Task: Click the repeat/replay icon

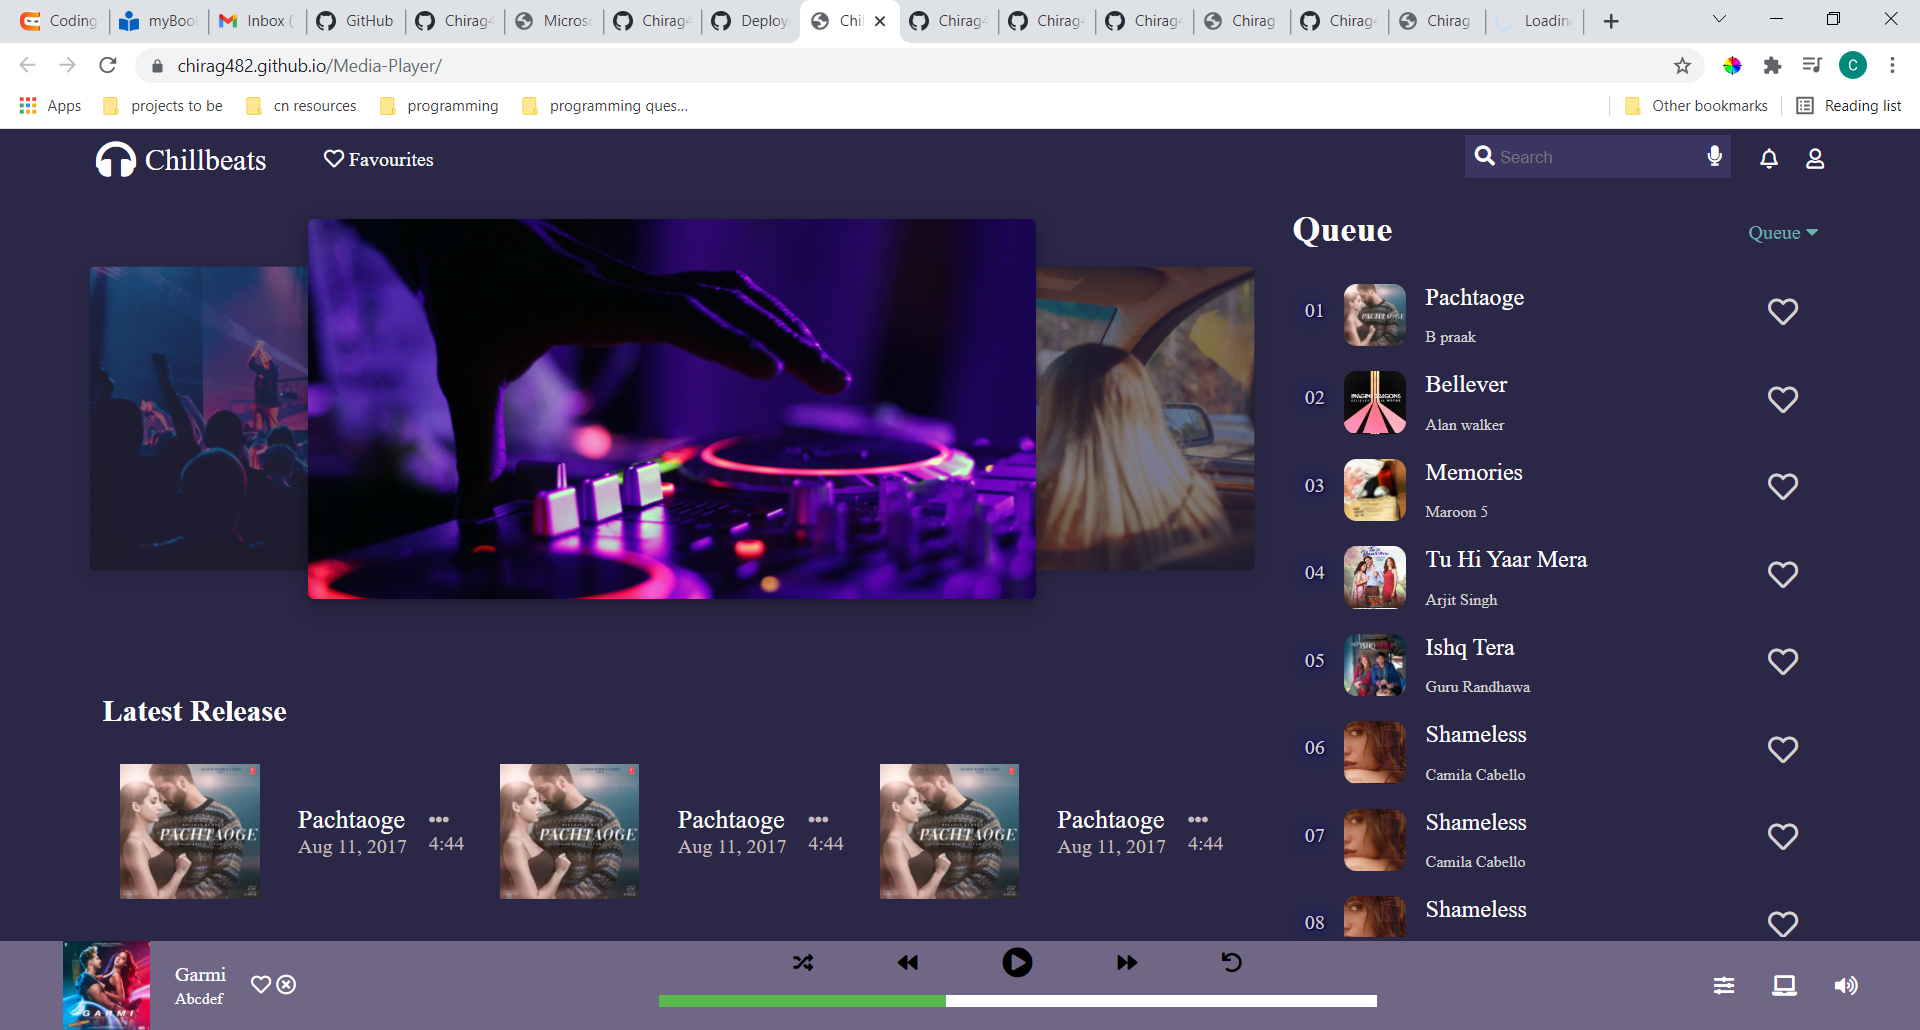Action: click(x=1232, y=963)
